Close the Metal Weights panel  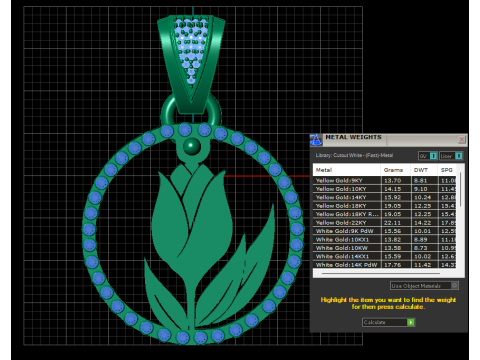pyautogui.click(x=462, y=139)
